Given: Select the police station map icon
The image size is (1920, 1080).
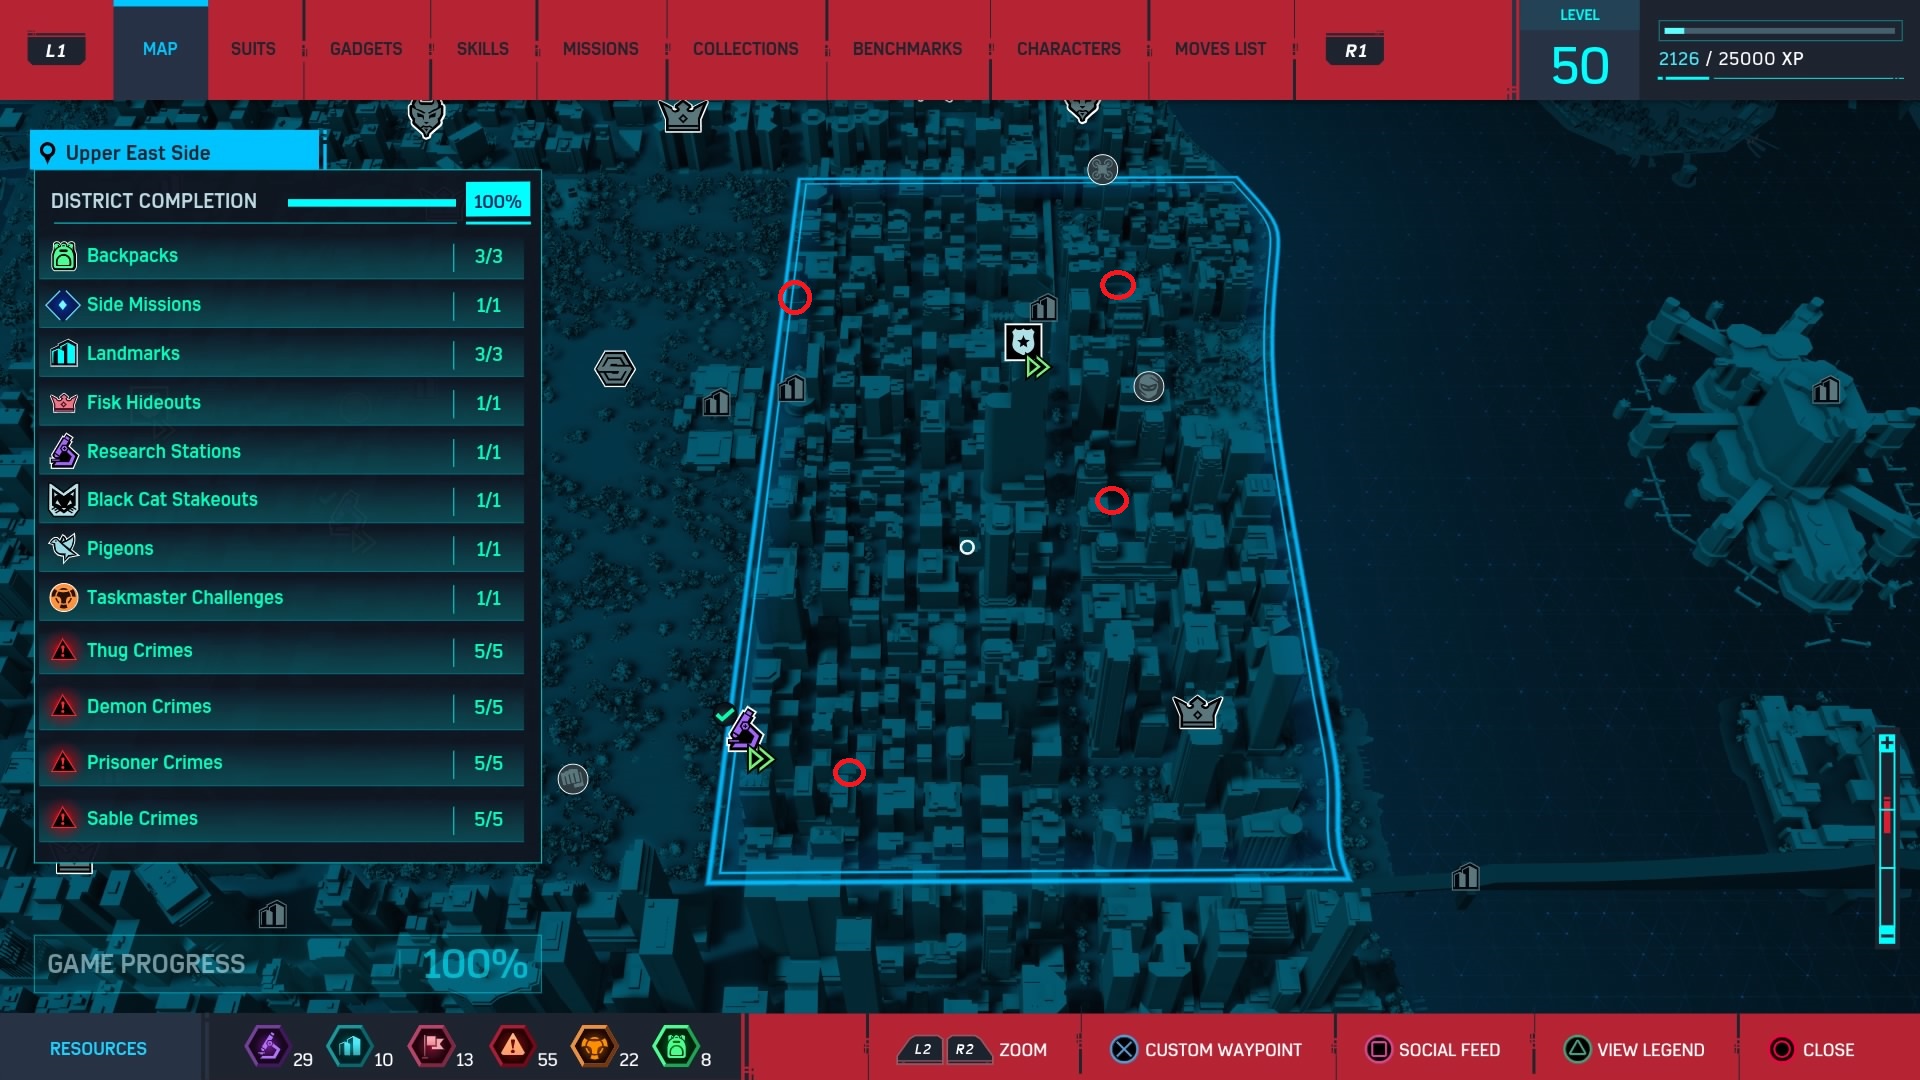Looking at the screenshot, I should tap(1023, 343).
